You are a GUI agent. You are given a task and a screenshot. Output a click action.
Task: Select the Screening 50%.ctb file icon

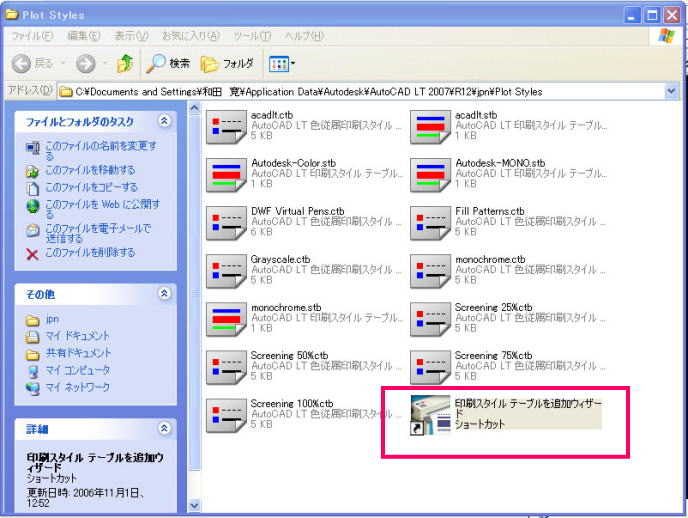(x=226, y=367)
